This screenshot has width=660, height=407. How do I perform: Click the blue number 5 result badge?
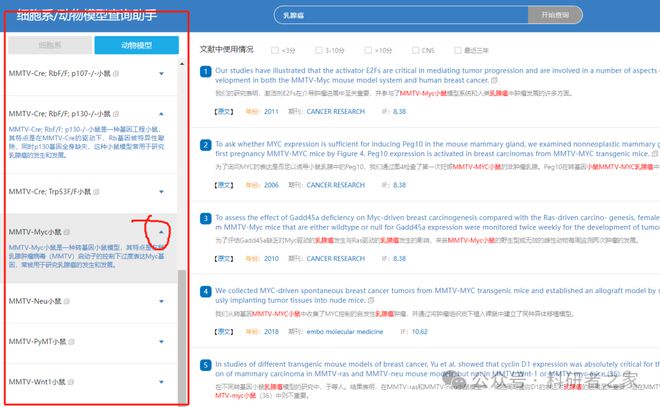205,365
